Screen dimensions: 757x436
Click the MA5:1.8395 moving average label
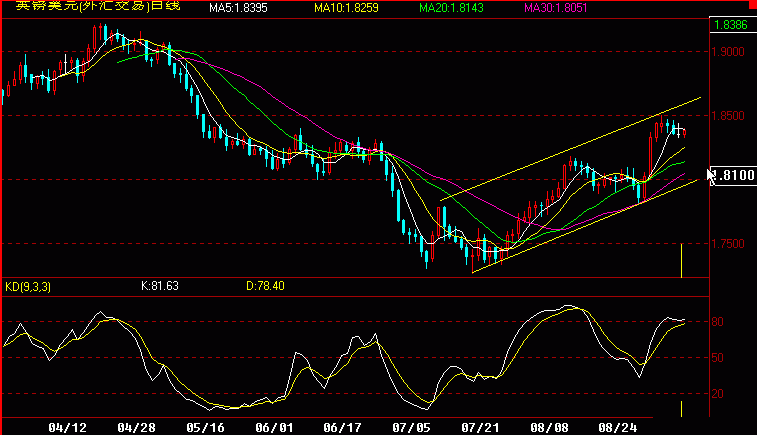(238, 8)
